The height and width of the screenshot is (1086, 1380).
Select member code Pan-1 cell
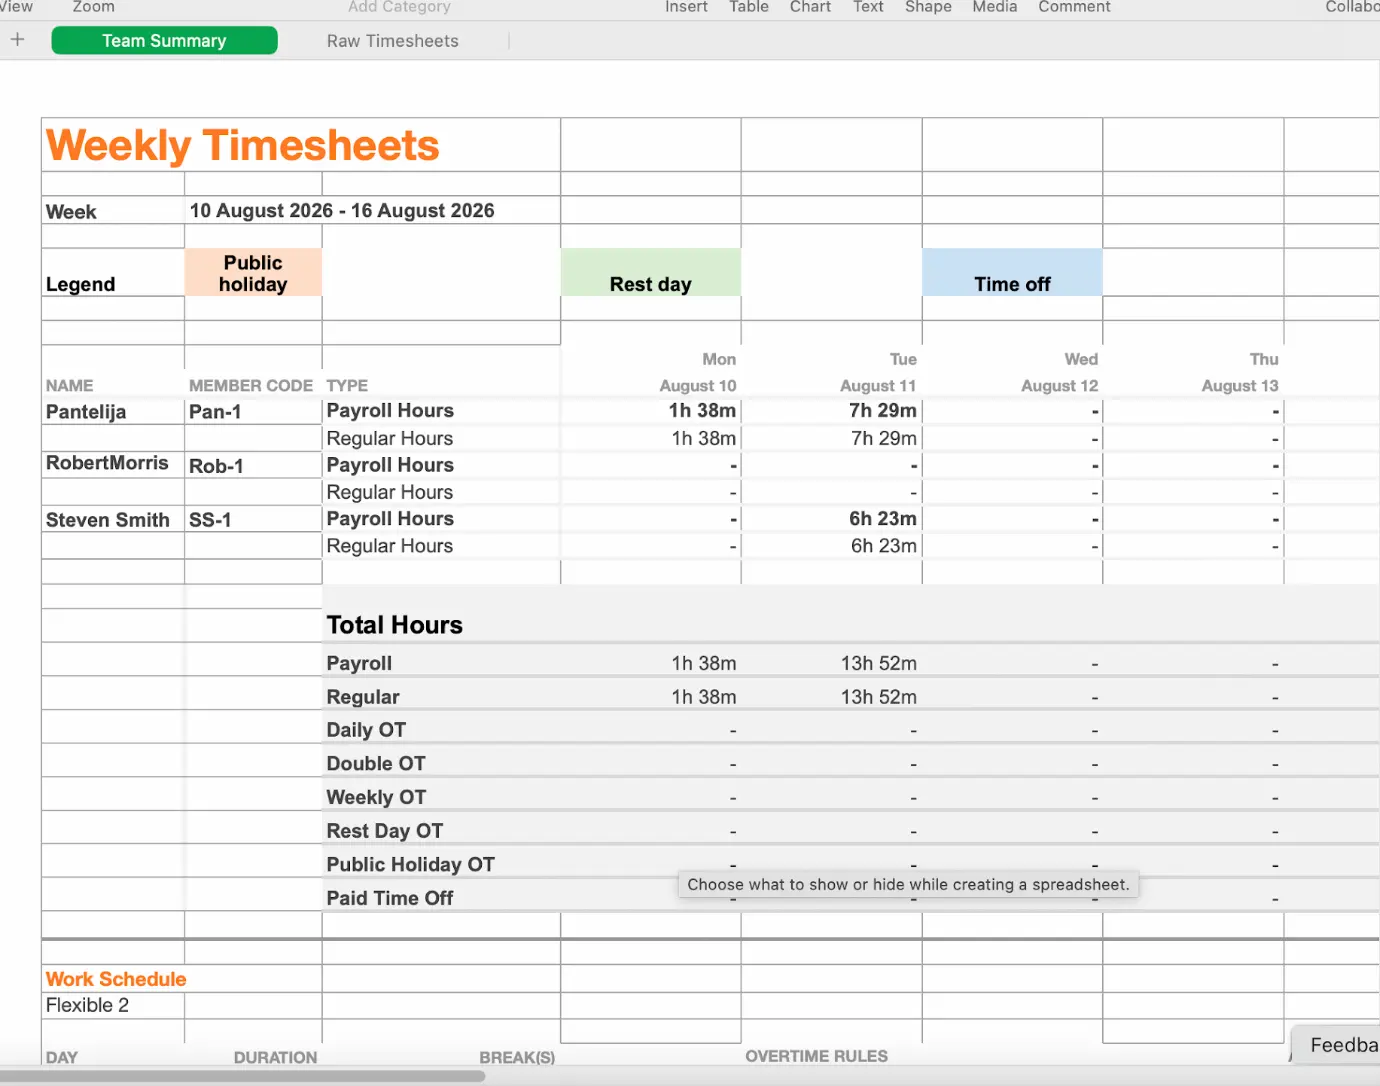point(253,412)
